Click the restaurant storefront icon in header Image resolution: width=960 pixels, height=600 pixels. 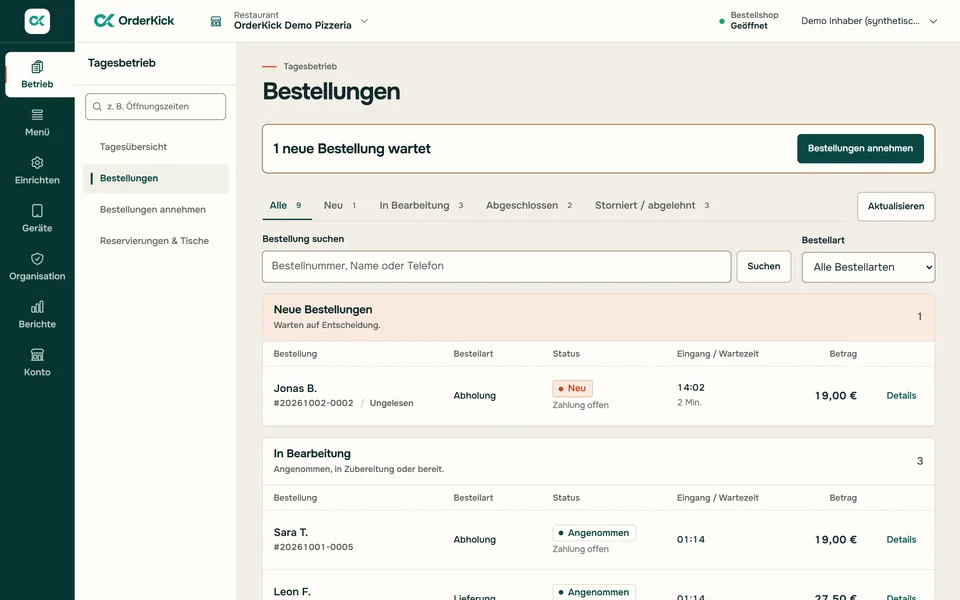[216, 21]
